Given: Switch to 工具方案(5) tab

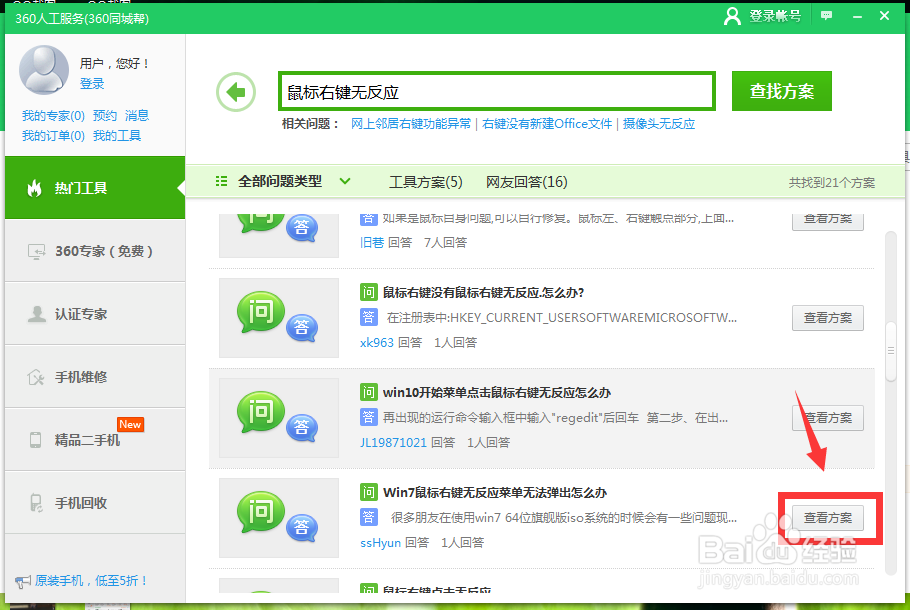Looking at the screenshot, I should [x=425, y=182].
